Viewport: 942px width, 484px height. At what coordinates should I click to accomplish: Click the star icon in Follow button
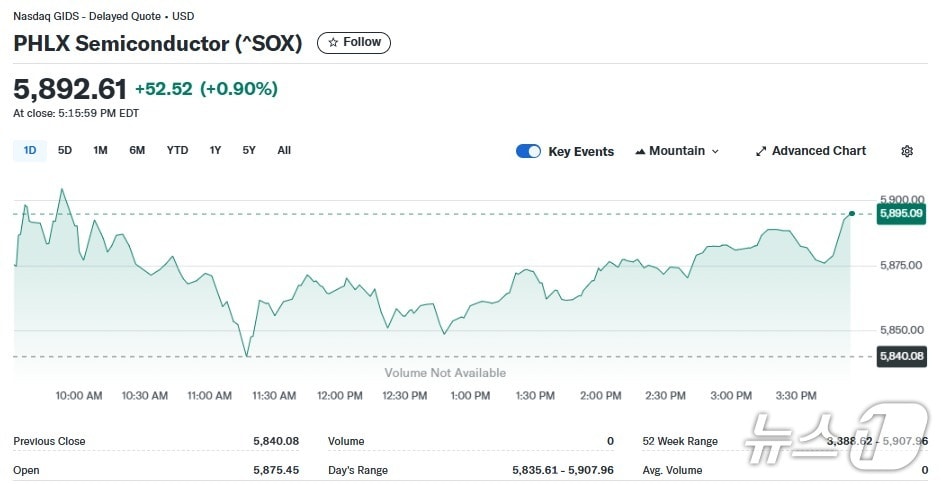pos(333,42)
